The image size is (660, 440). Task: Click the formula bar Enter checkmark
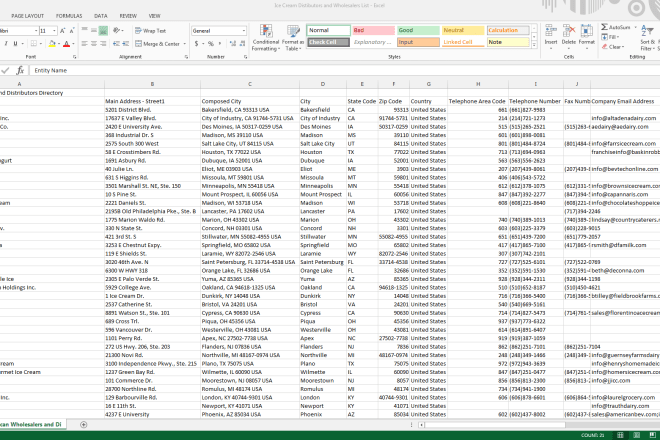click(x=5, y=71)
